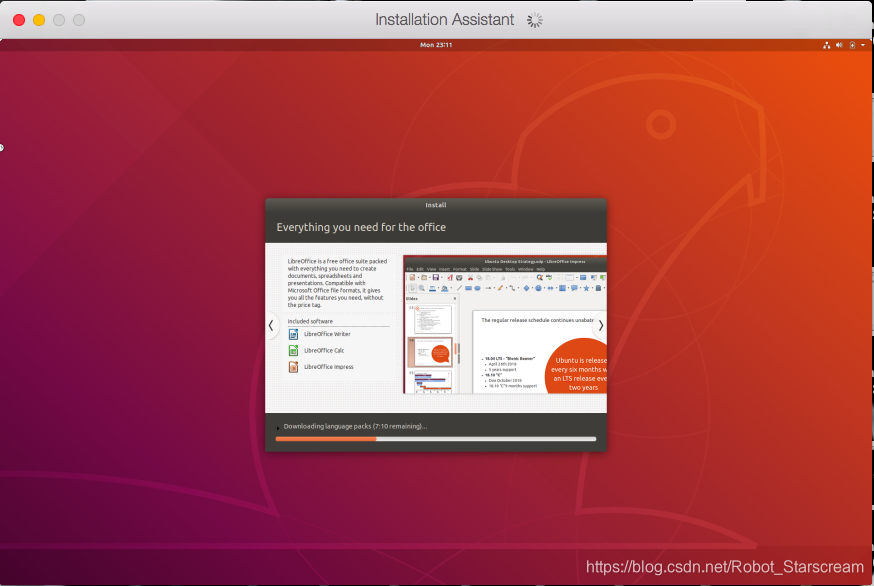The image size is (874, 586).
Task: Click the 'Installation Assistant' window title
Action: pos(444,20)
